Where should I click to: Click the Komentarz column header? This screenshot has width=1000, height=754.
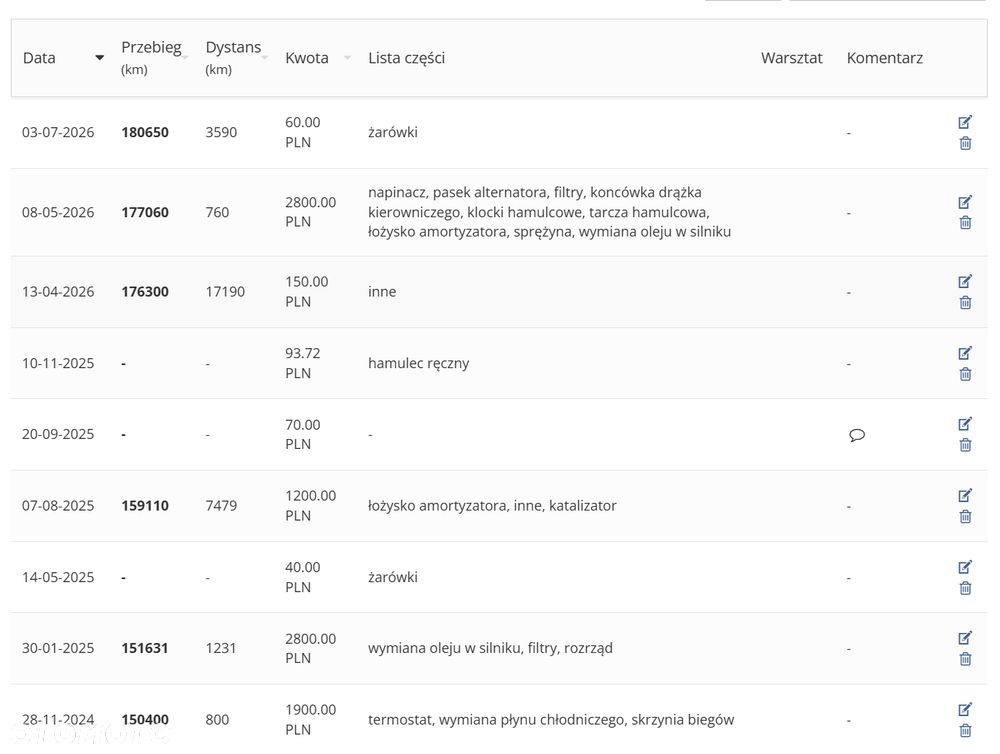(x=885, y=58)
